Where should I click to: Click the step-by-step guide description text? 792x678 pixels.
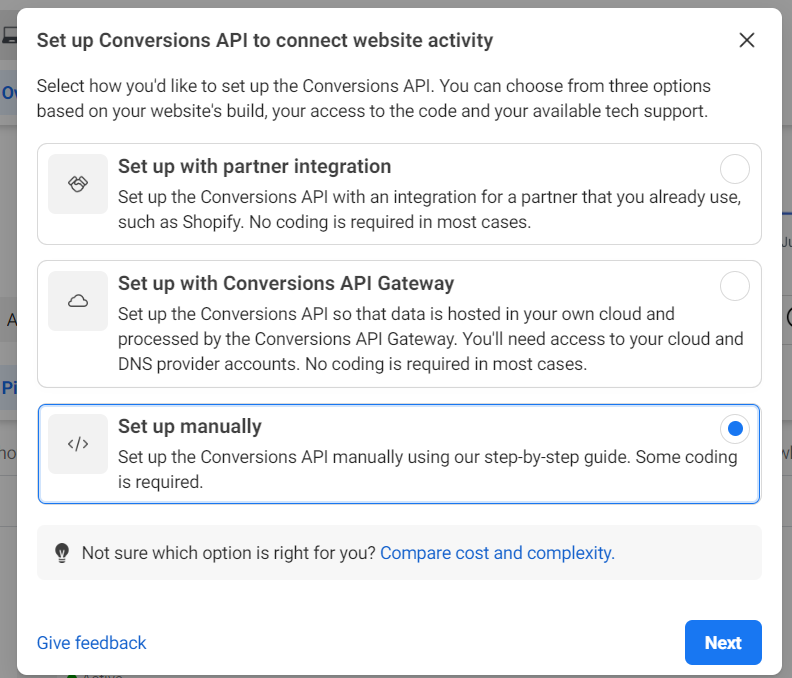(427, 469)
